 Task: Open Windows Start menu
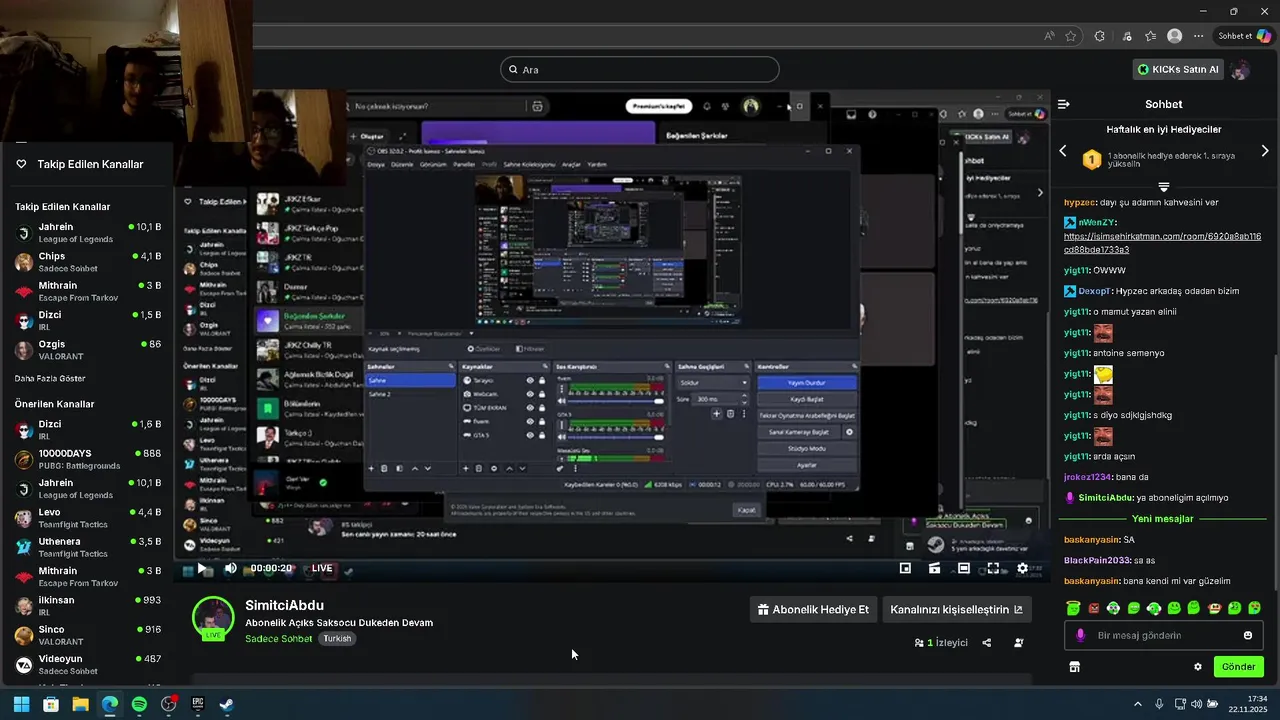coord(21,704)
